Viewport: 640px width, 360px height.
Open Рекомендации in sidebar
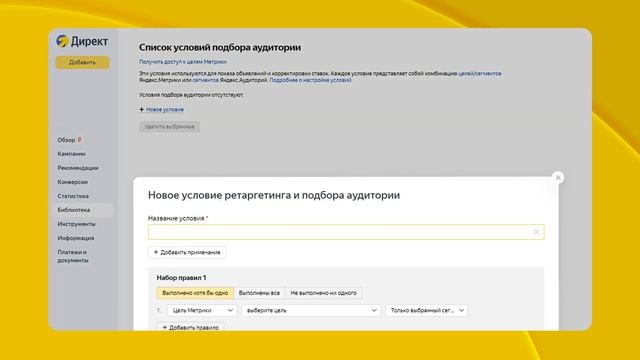78,168
